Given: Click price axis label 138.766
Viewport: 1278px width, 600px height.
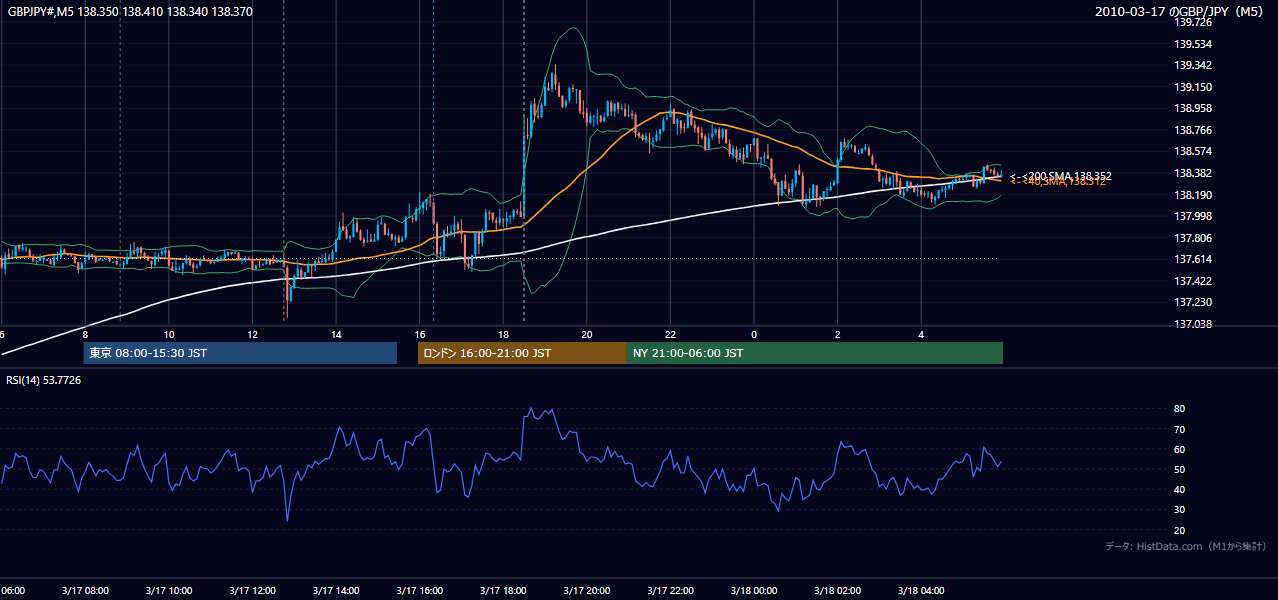Looking at the screenshot, I should [x=1193, y=130].
